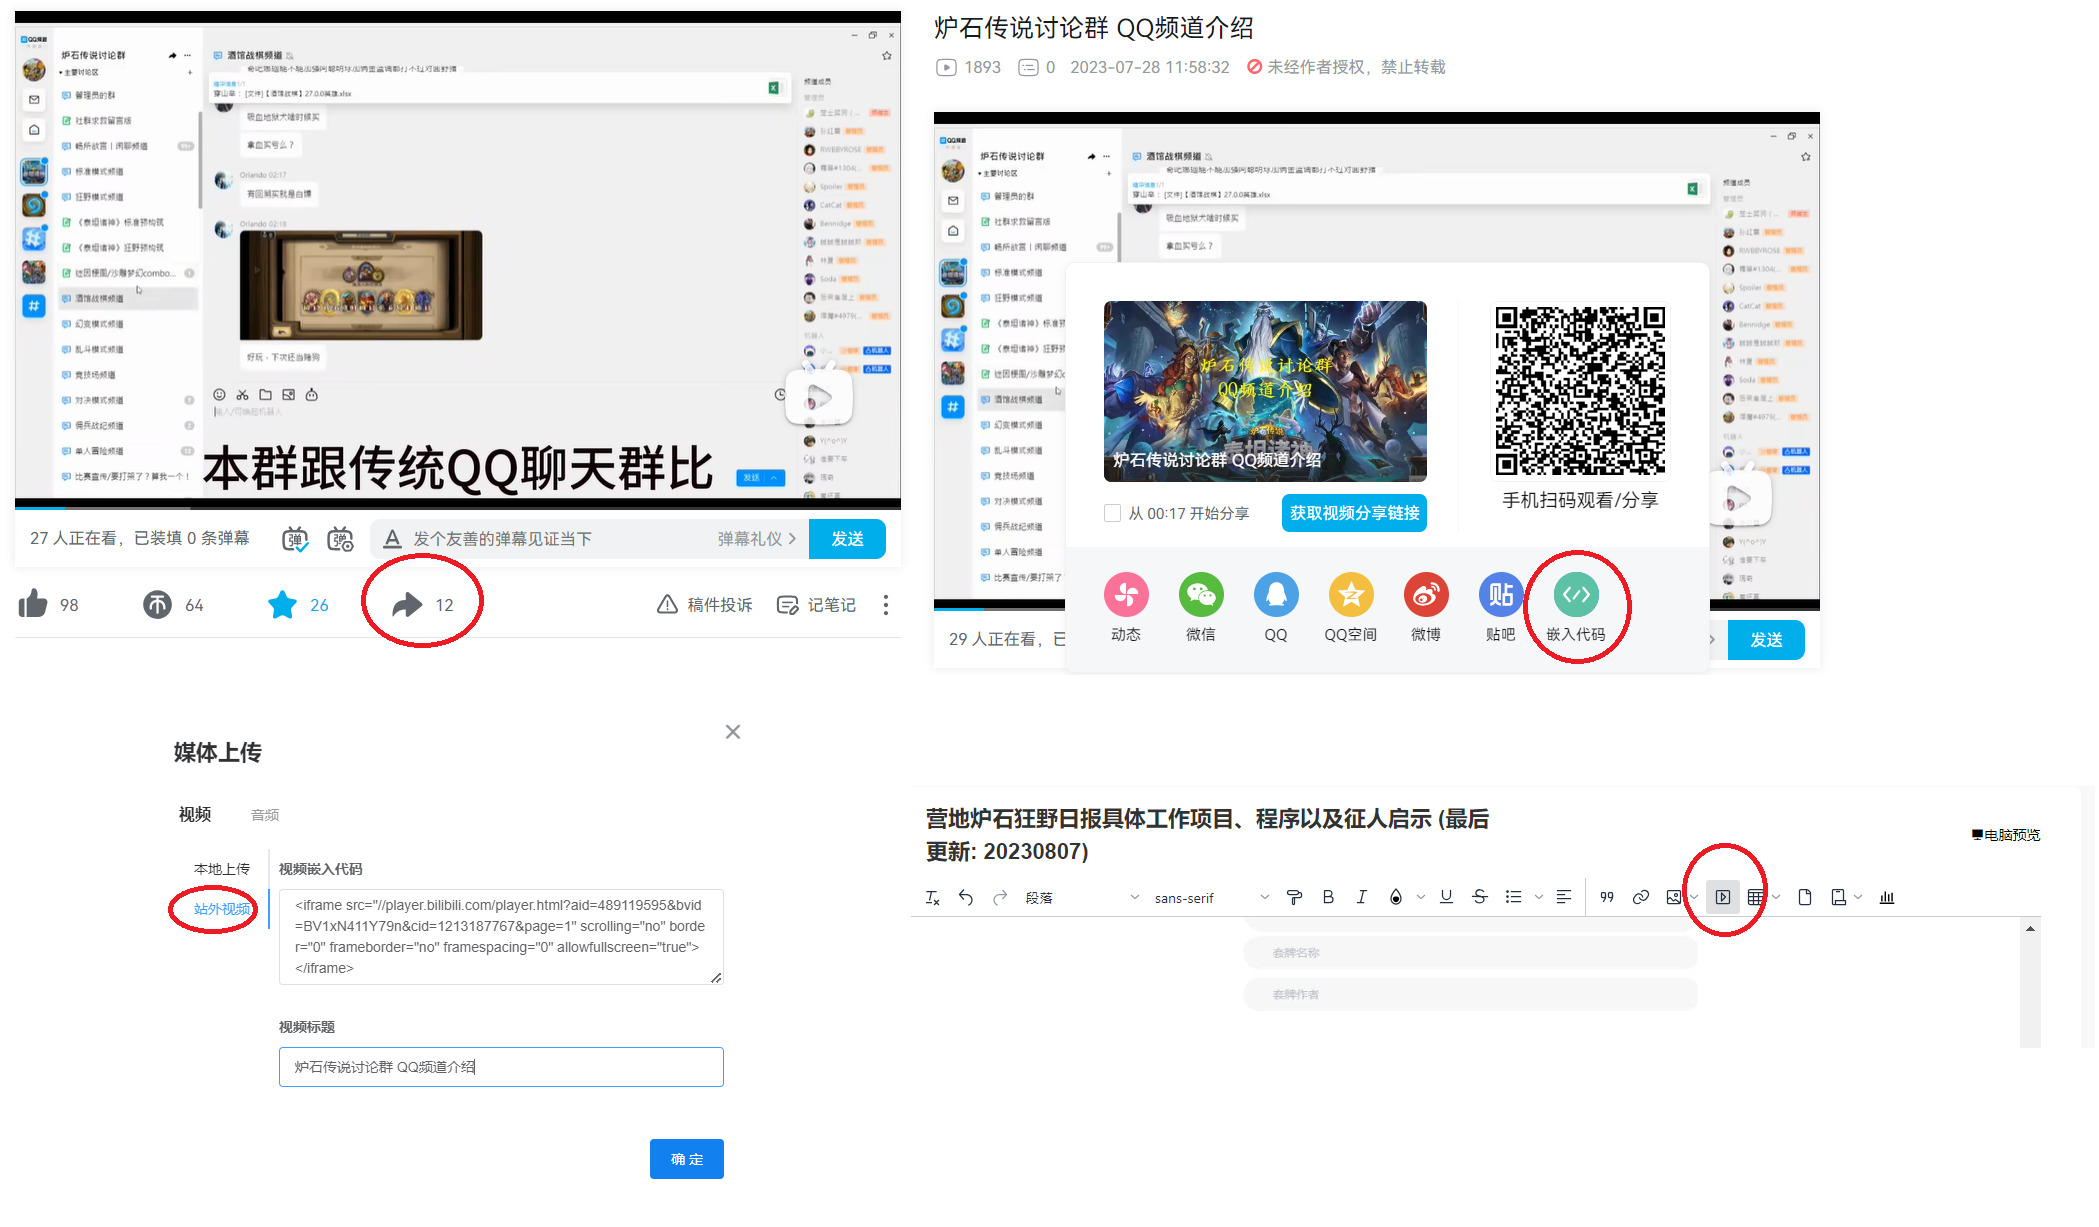2099x1227 pixels.
Task: Click the 套牌名称 field in the editor
Action: click(1470, 953)
